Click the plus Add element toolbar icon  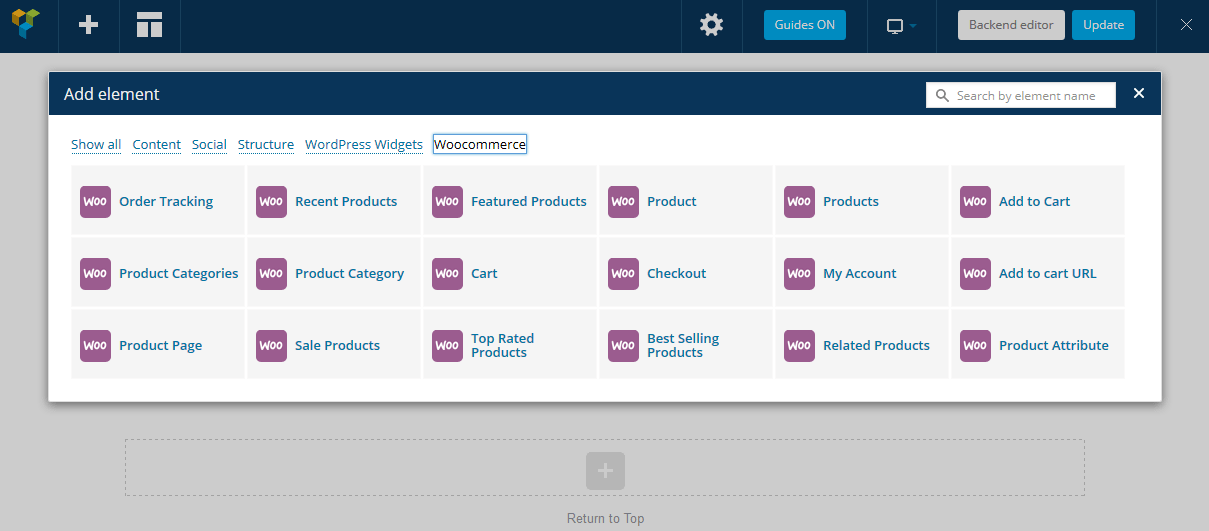(89, 25)
